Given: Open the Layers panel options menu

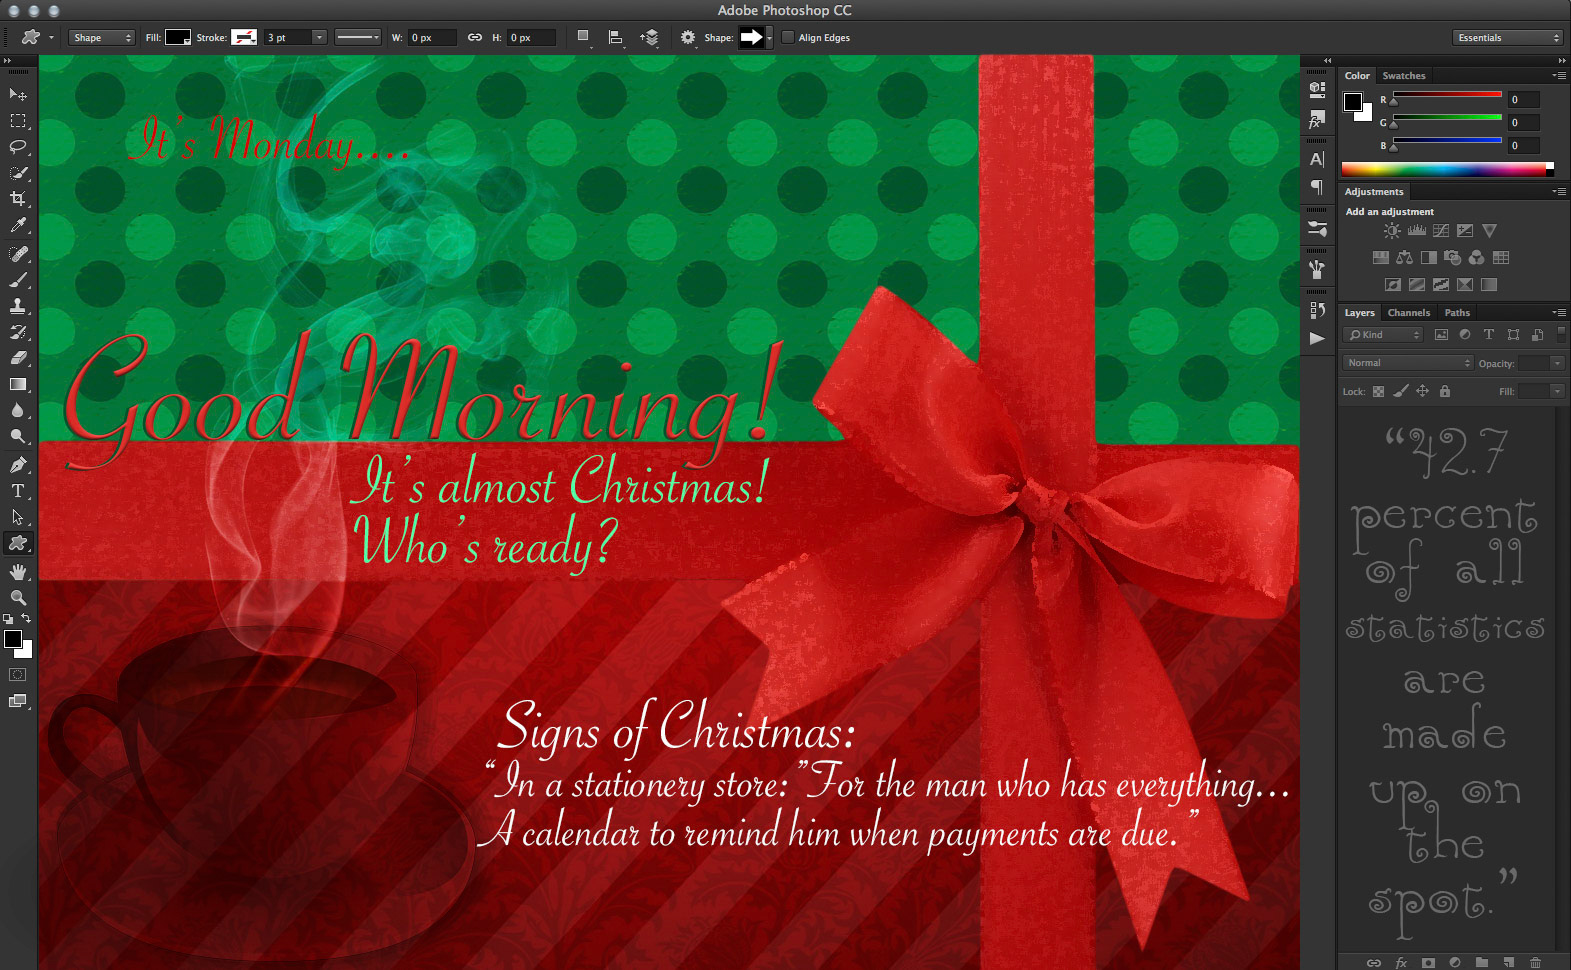Looking at the screenshot, I should point(1559,313).
